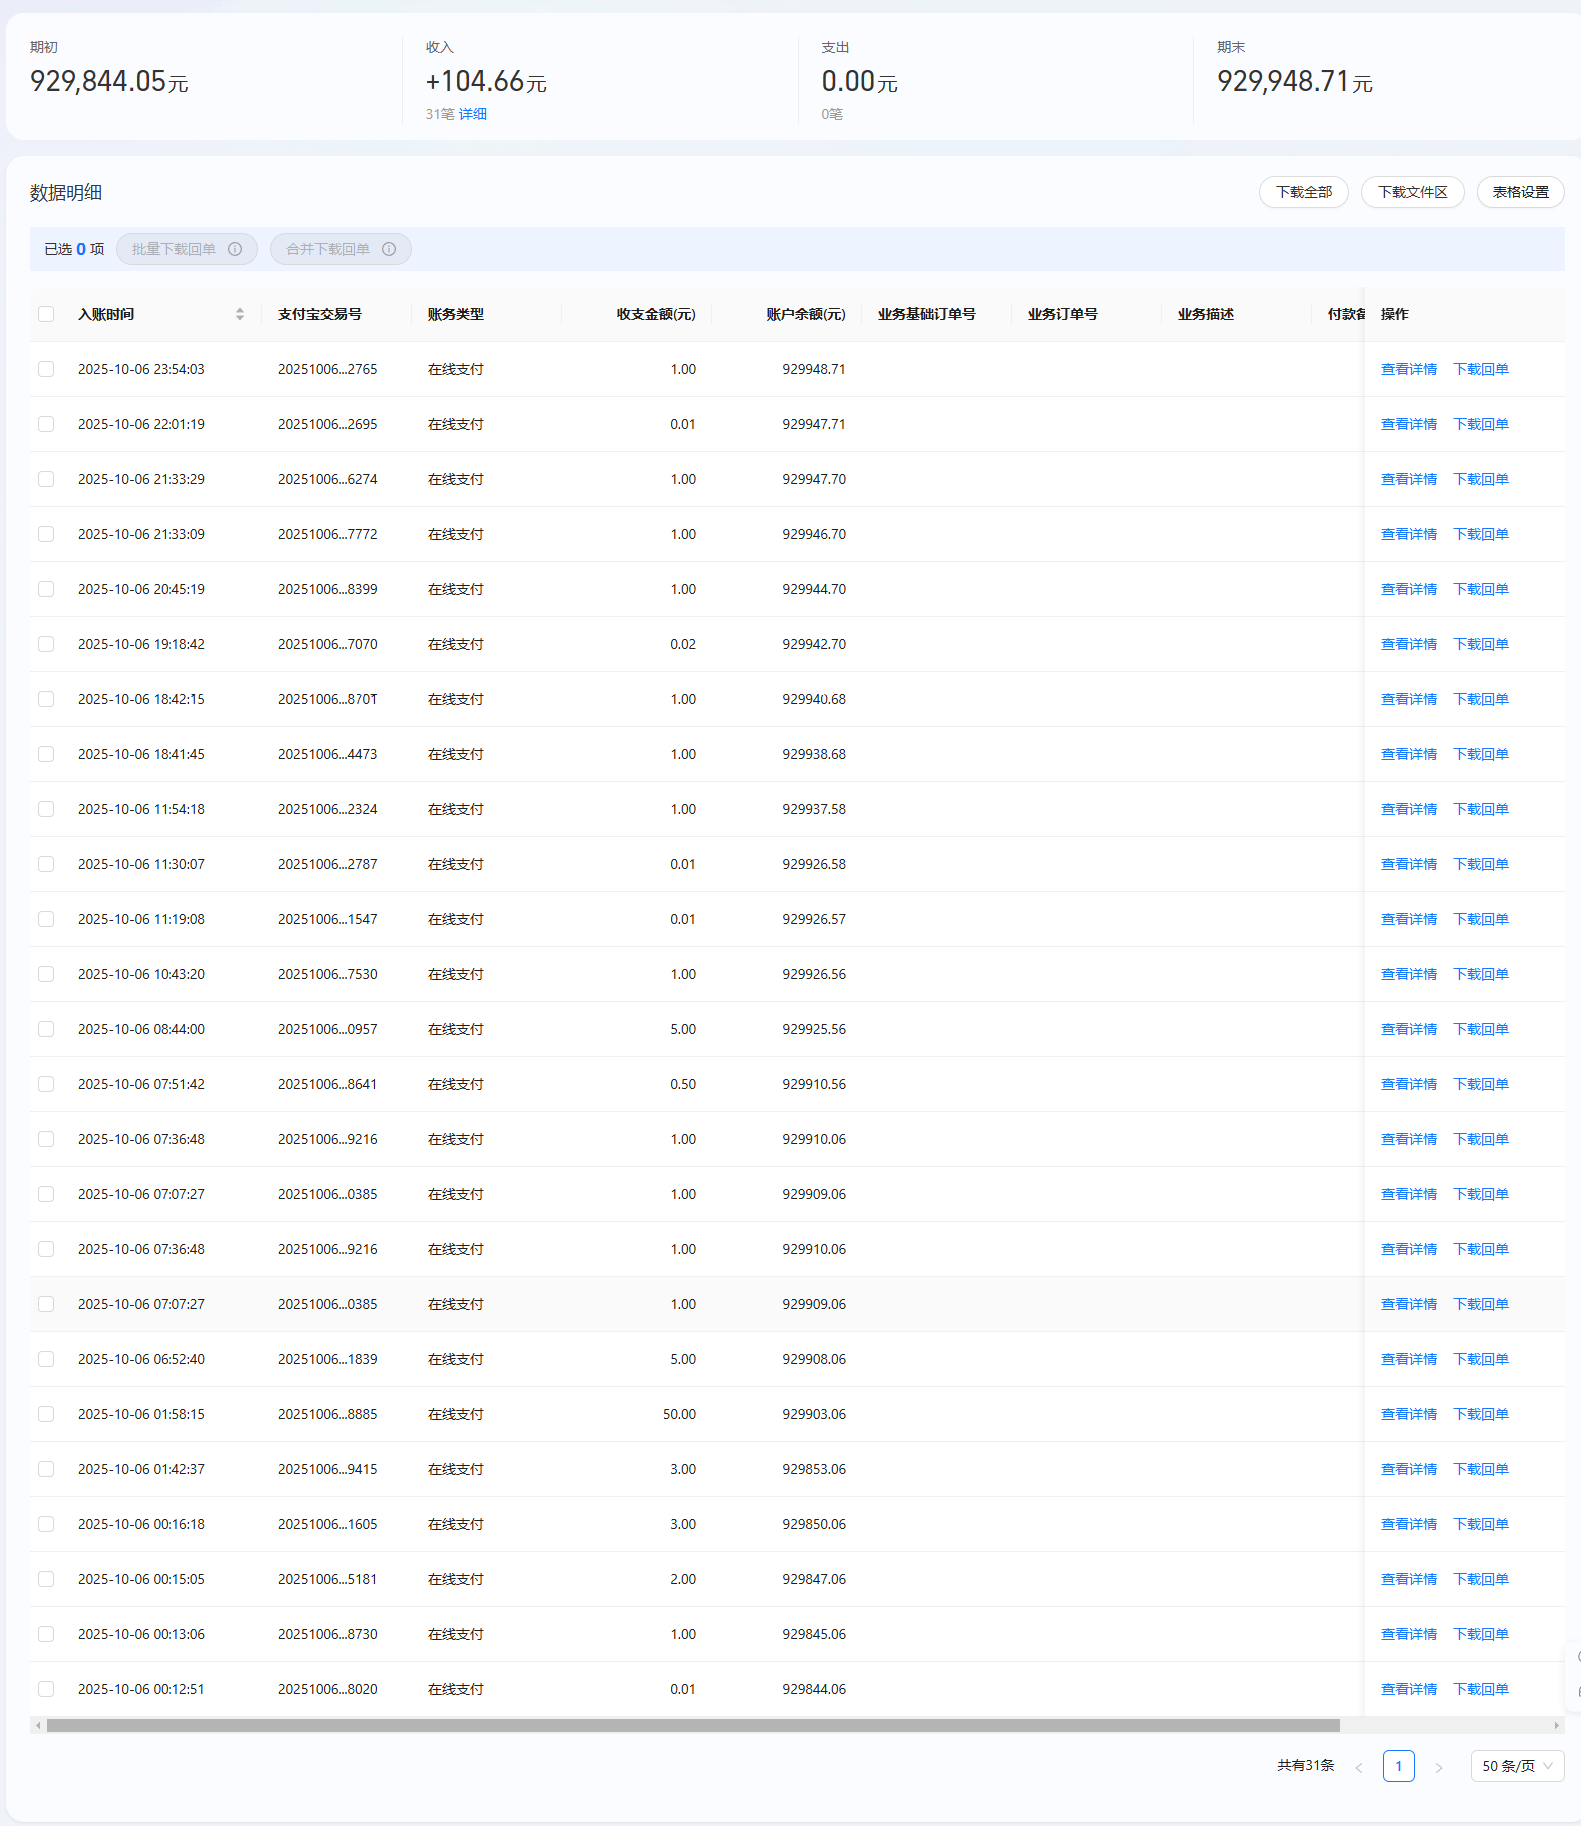
Task: Go to previous page with left chevron
Action: tap(1358, 1767)
